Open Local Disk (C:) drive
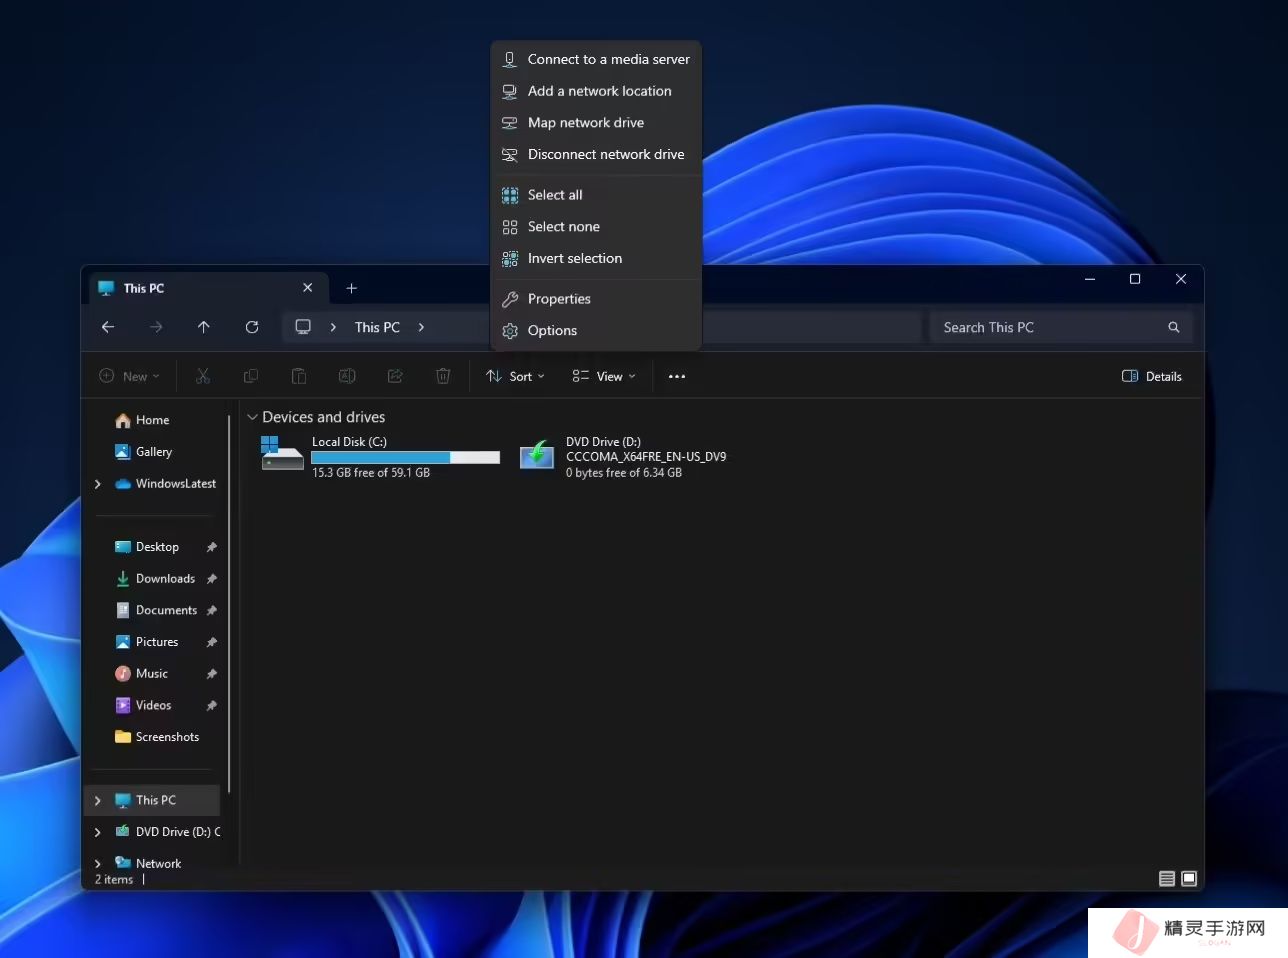Image resolution: width=1288 pixels, height=958 pixels. (x=380, y=456)
